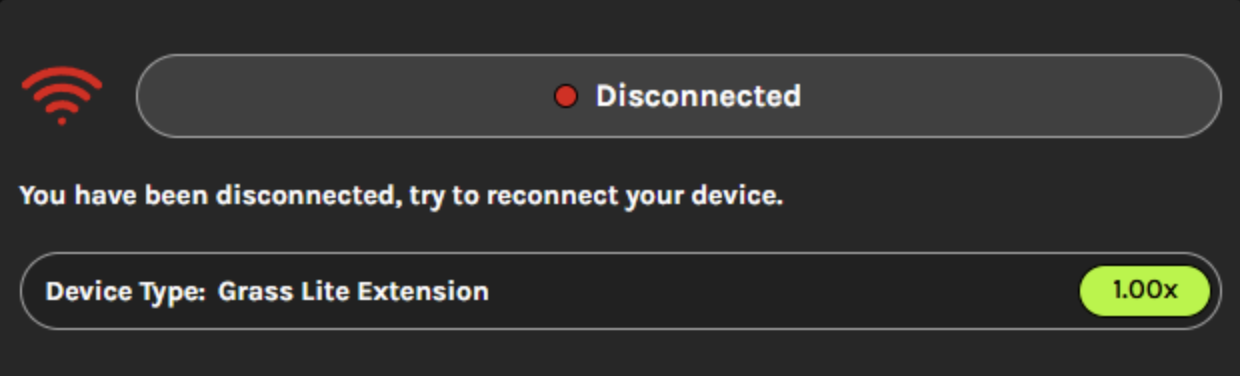Viewport: 1240px width, 376px height.
Task: Open the Device Type info row
Action: 620,291
